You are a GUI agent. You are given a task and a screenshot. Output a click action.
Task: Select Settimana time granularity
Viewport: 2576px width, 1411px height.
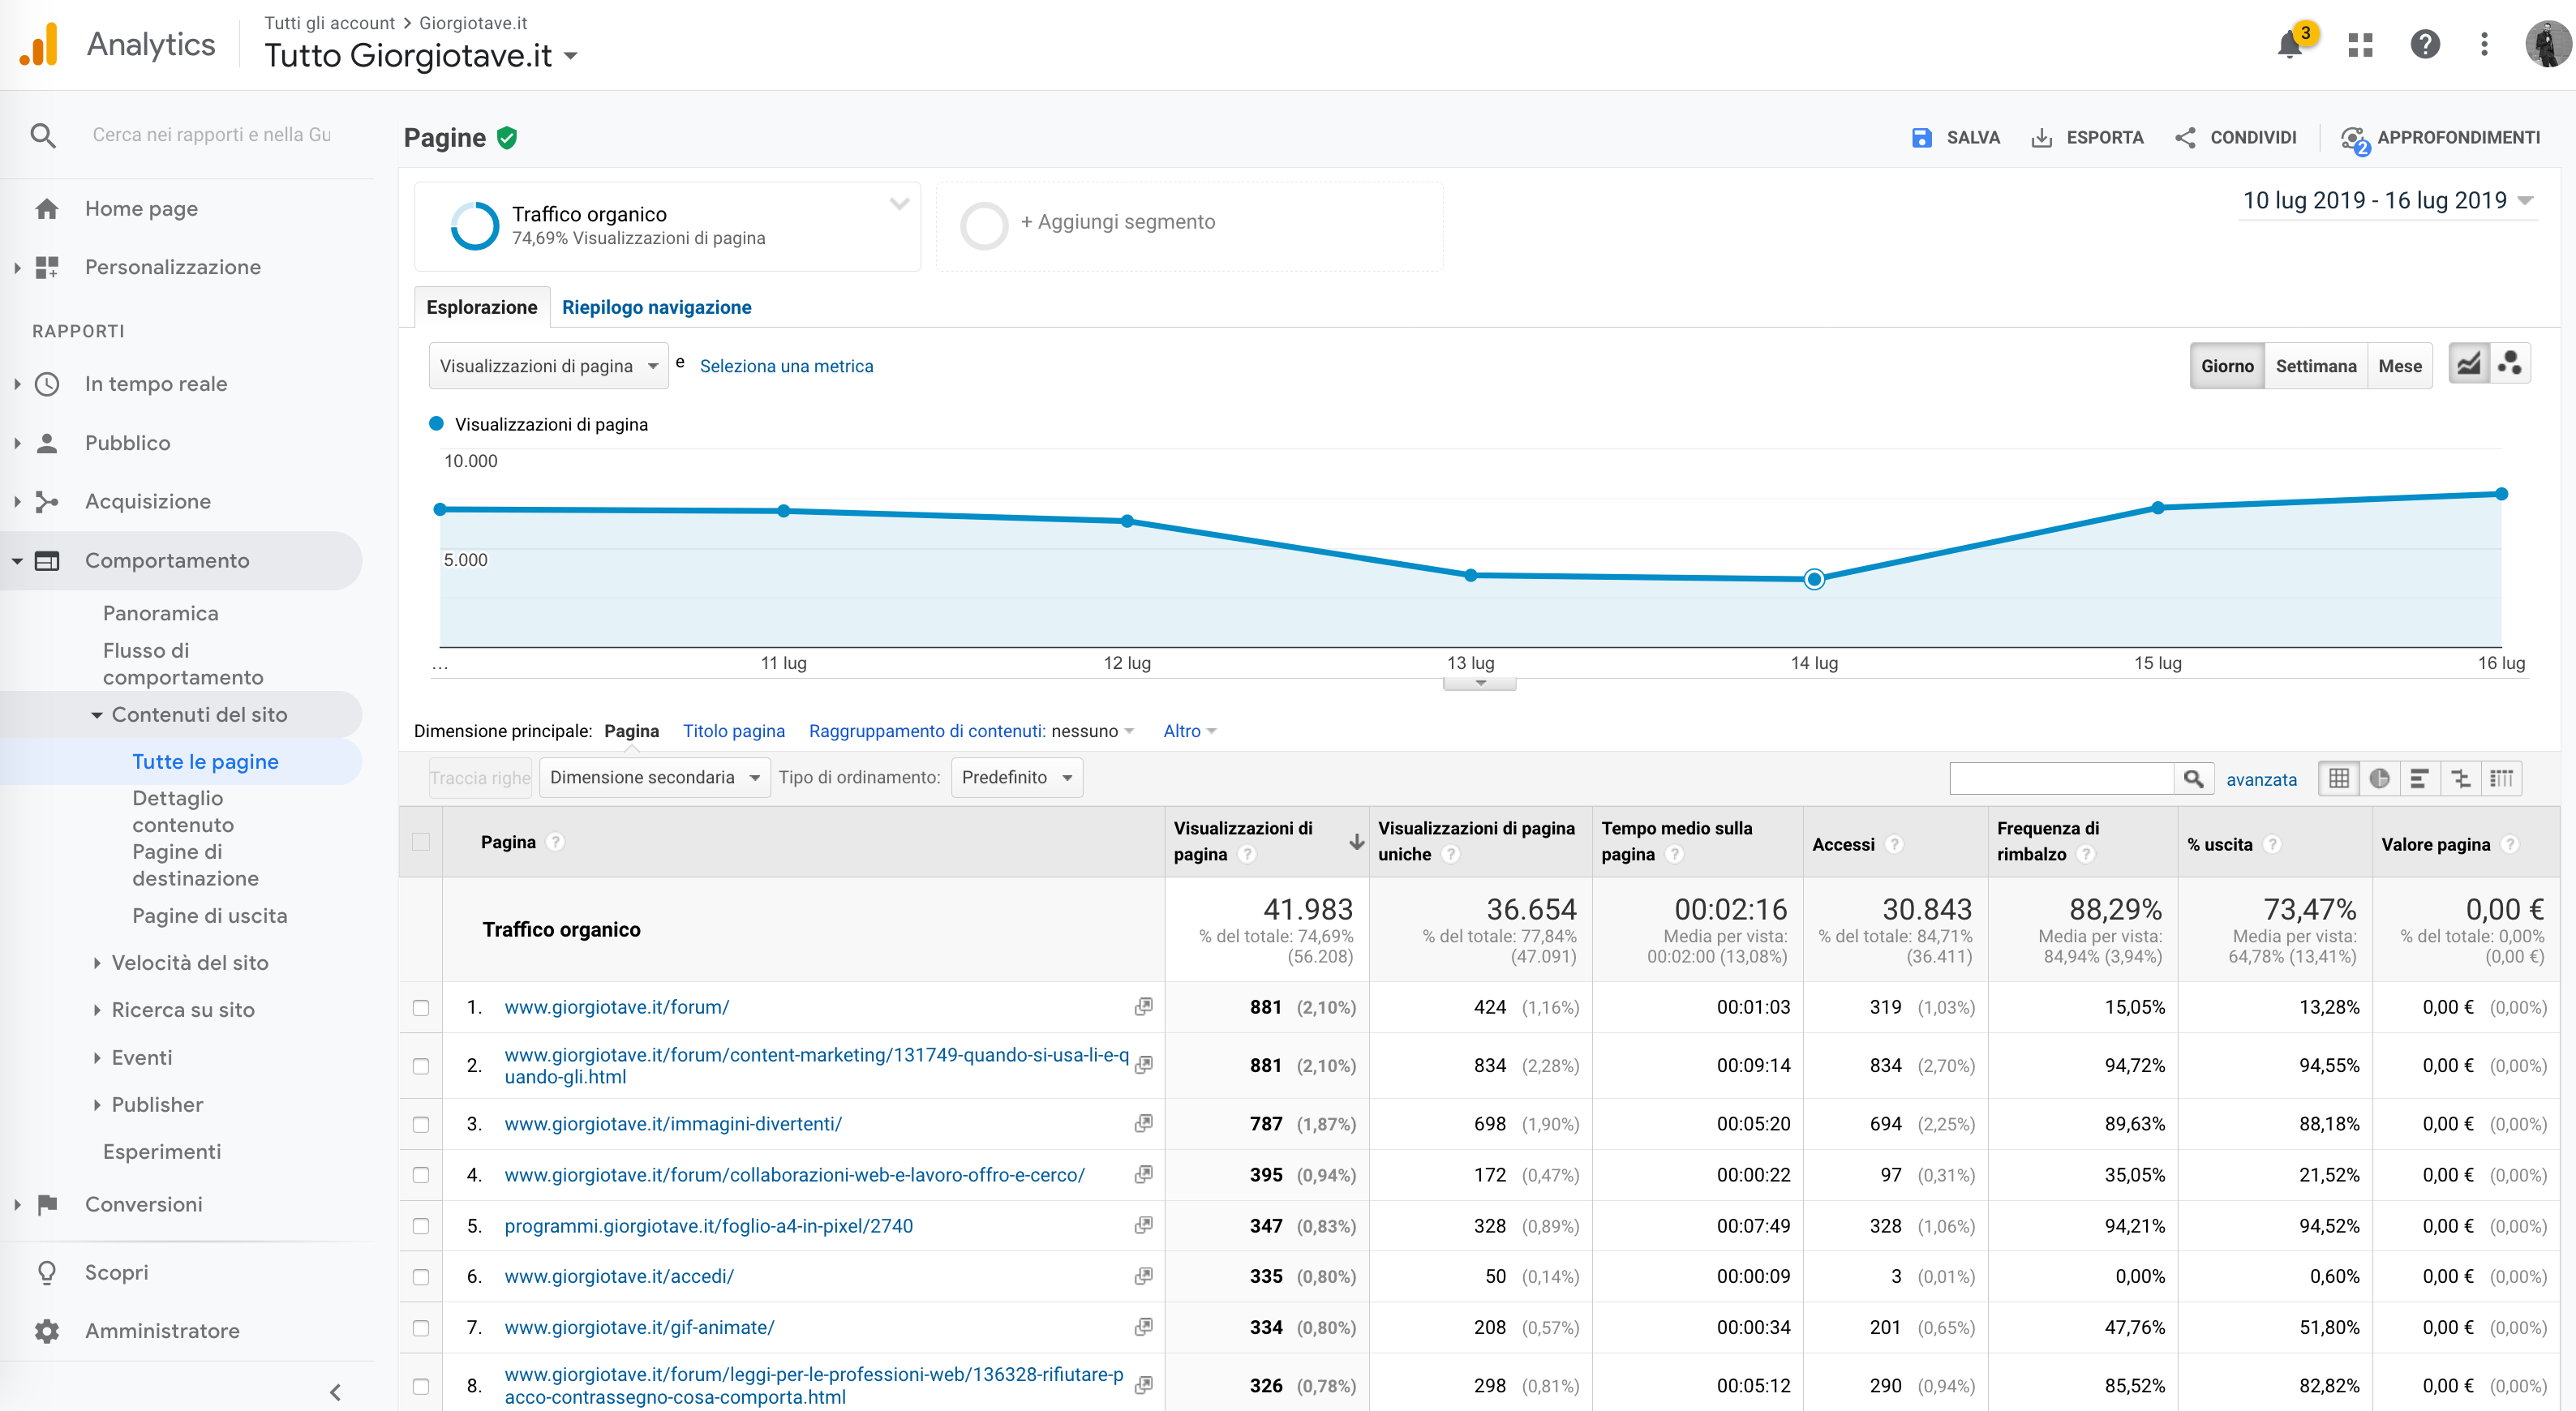click(x=2315, y=366)
